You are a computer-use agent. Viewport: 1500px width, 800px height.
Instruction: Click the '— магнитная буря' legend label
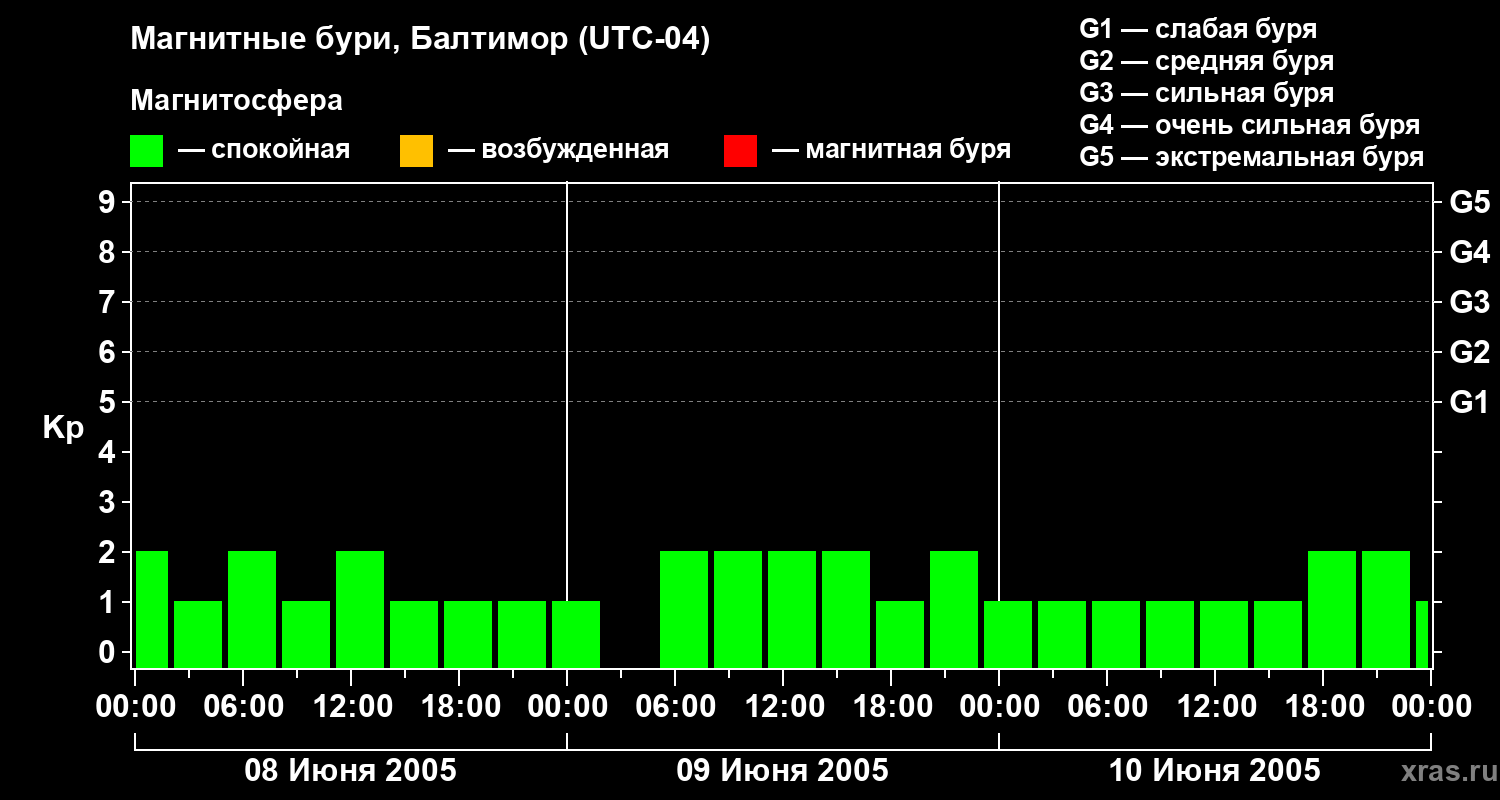(892, 150)
